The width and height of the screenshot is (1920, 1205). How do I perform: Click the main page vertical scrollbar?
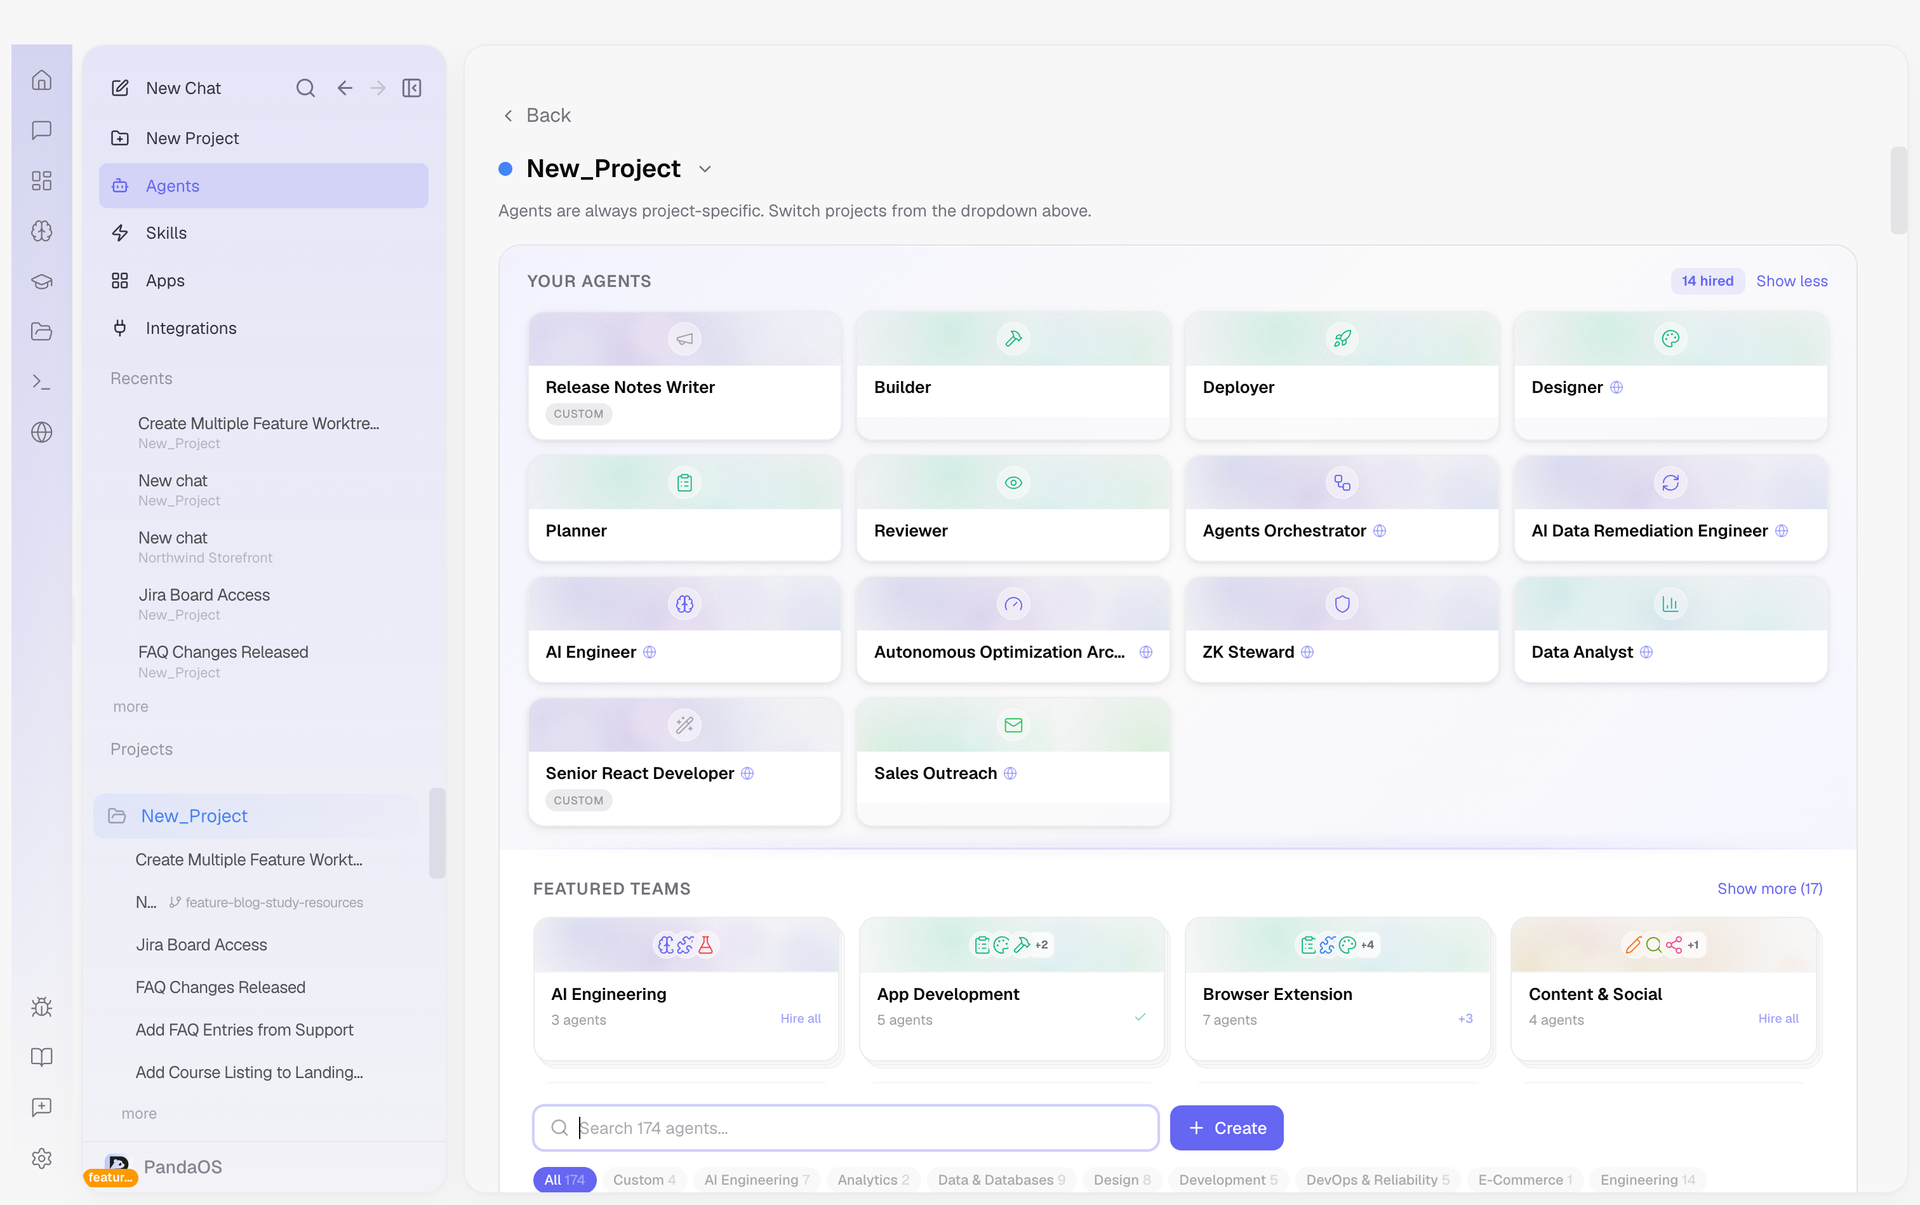(1897, 190)
